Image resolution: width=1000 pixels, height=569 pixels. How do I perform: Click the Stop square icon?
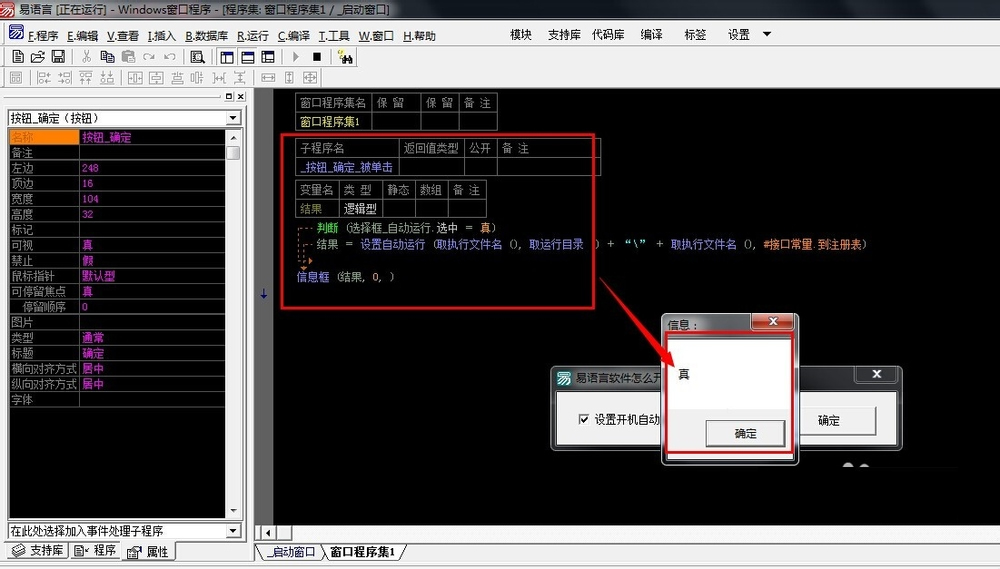(x=317, y=57)
